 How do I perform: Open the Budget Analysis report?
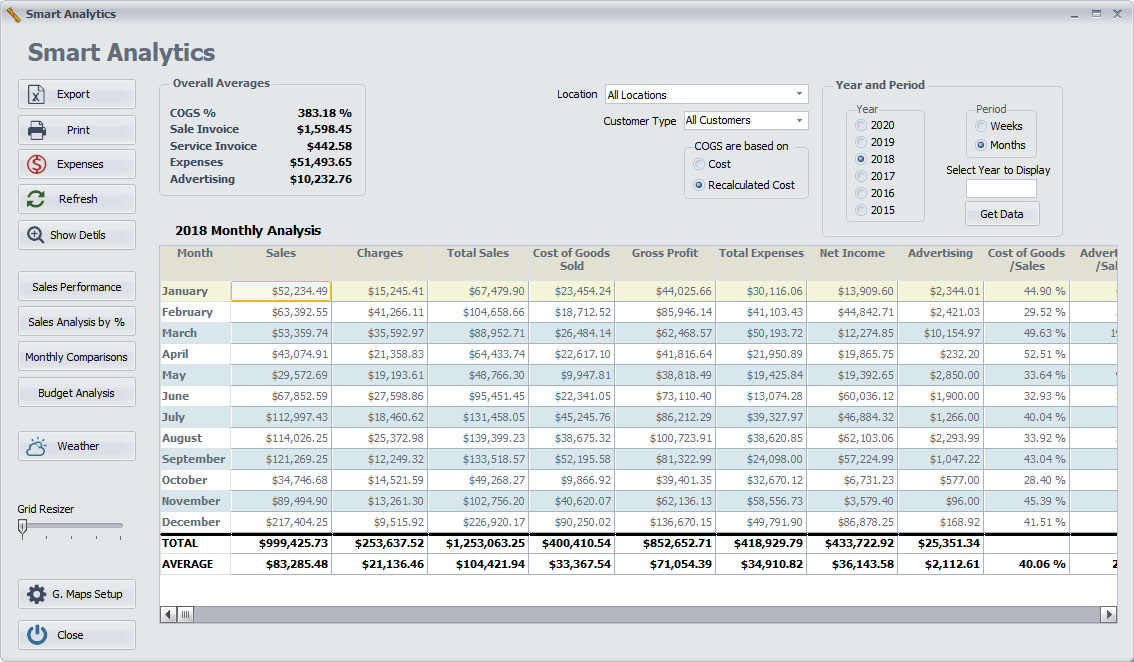point(76,392)
